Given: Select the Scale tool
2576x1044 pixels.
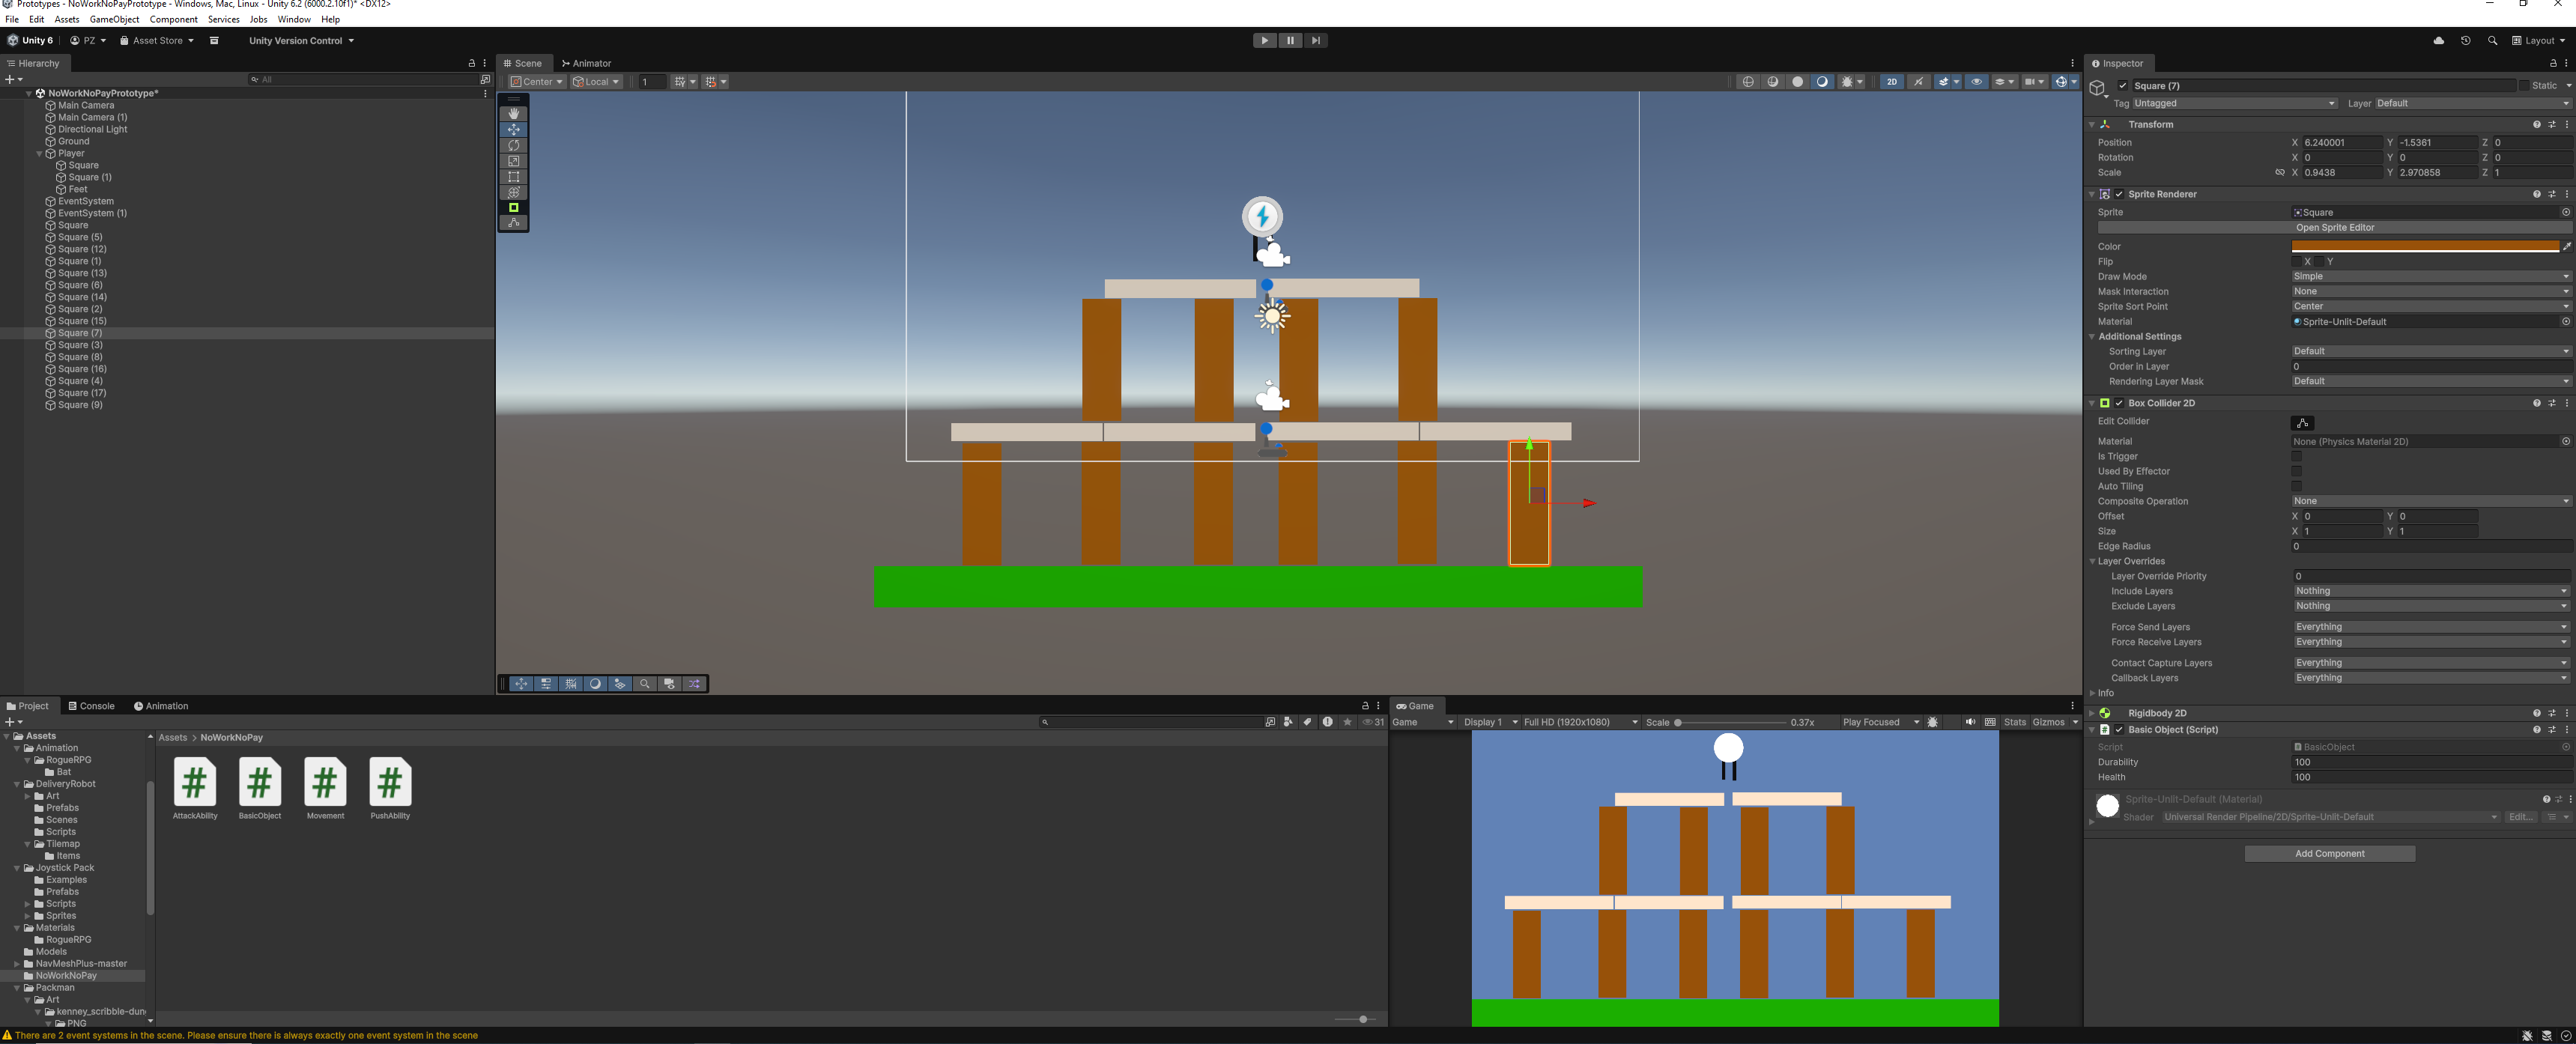Looking at the screenshot, I should 513,161.
